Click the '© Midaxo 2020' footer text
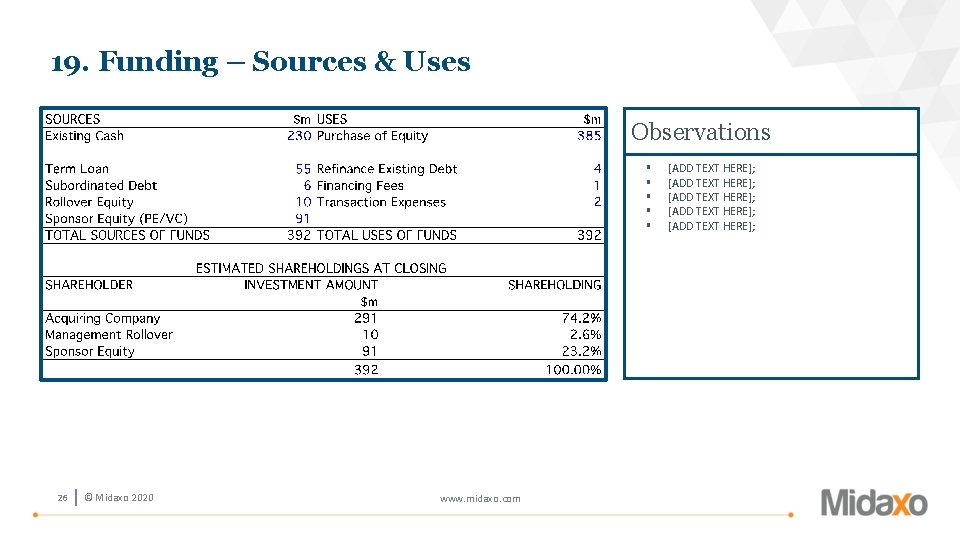 click(x=119, y=498)
